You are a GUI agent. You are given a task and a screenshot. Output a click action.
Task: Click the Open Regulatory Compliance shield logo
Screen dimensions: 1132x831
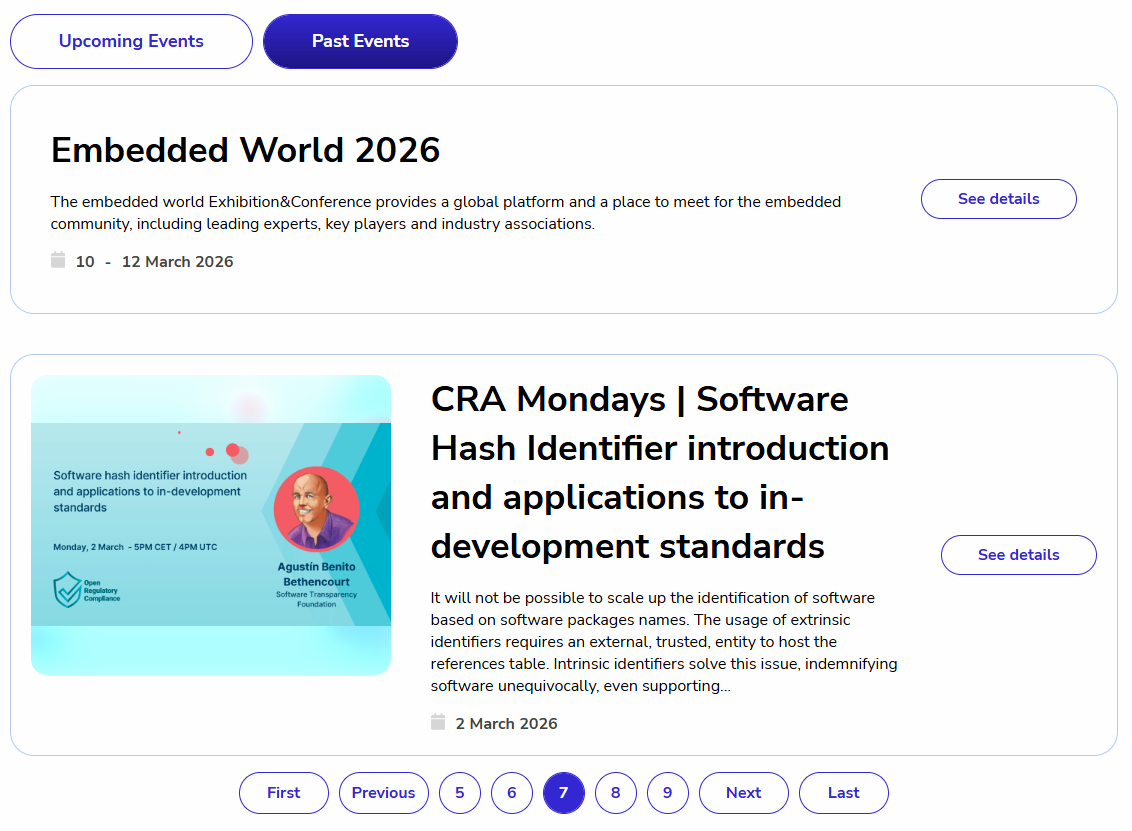tap(67, 590)
